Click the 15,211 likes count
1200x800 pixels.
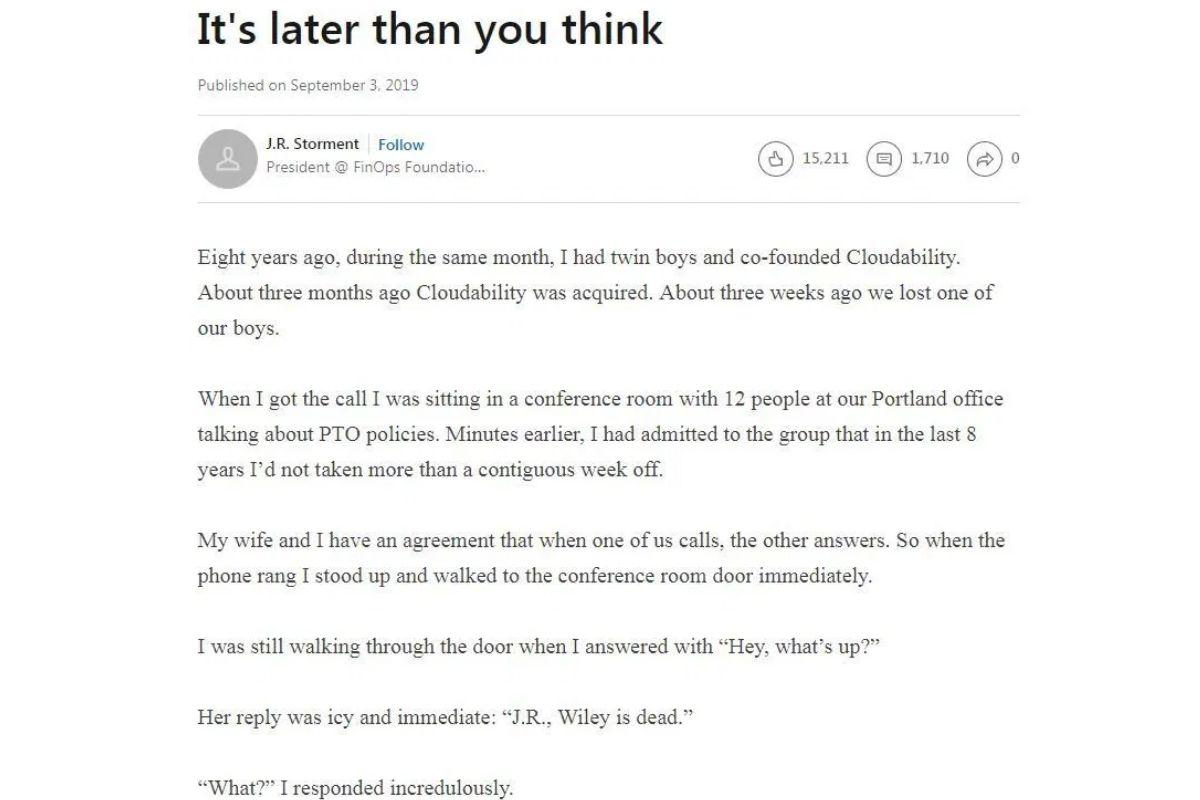[826, 159]
